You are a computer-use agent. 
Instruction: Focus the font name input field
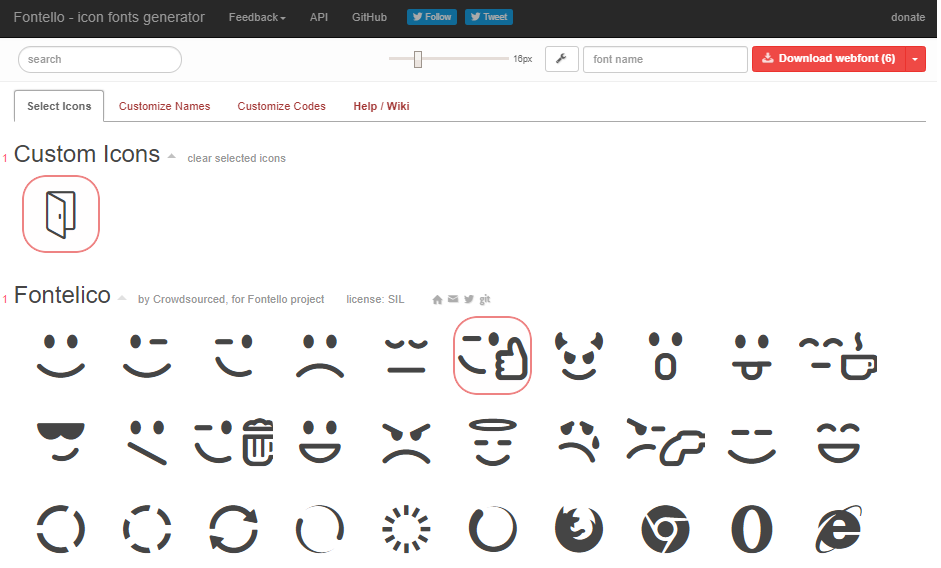click(x=665, y=59)
